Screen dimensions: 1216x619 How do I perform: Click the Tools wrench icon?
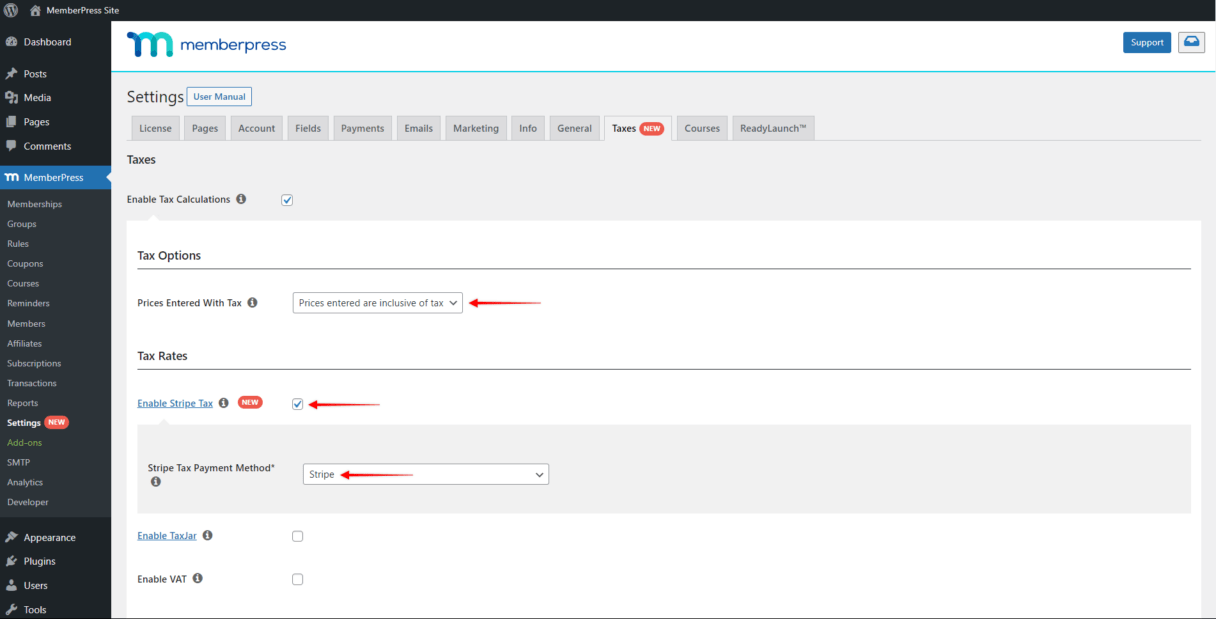tap(11, 609)
